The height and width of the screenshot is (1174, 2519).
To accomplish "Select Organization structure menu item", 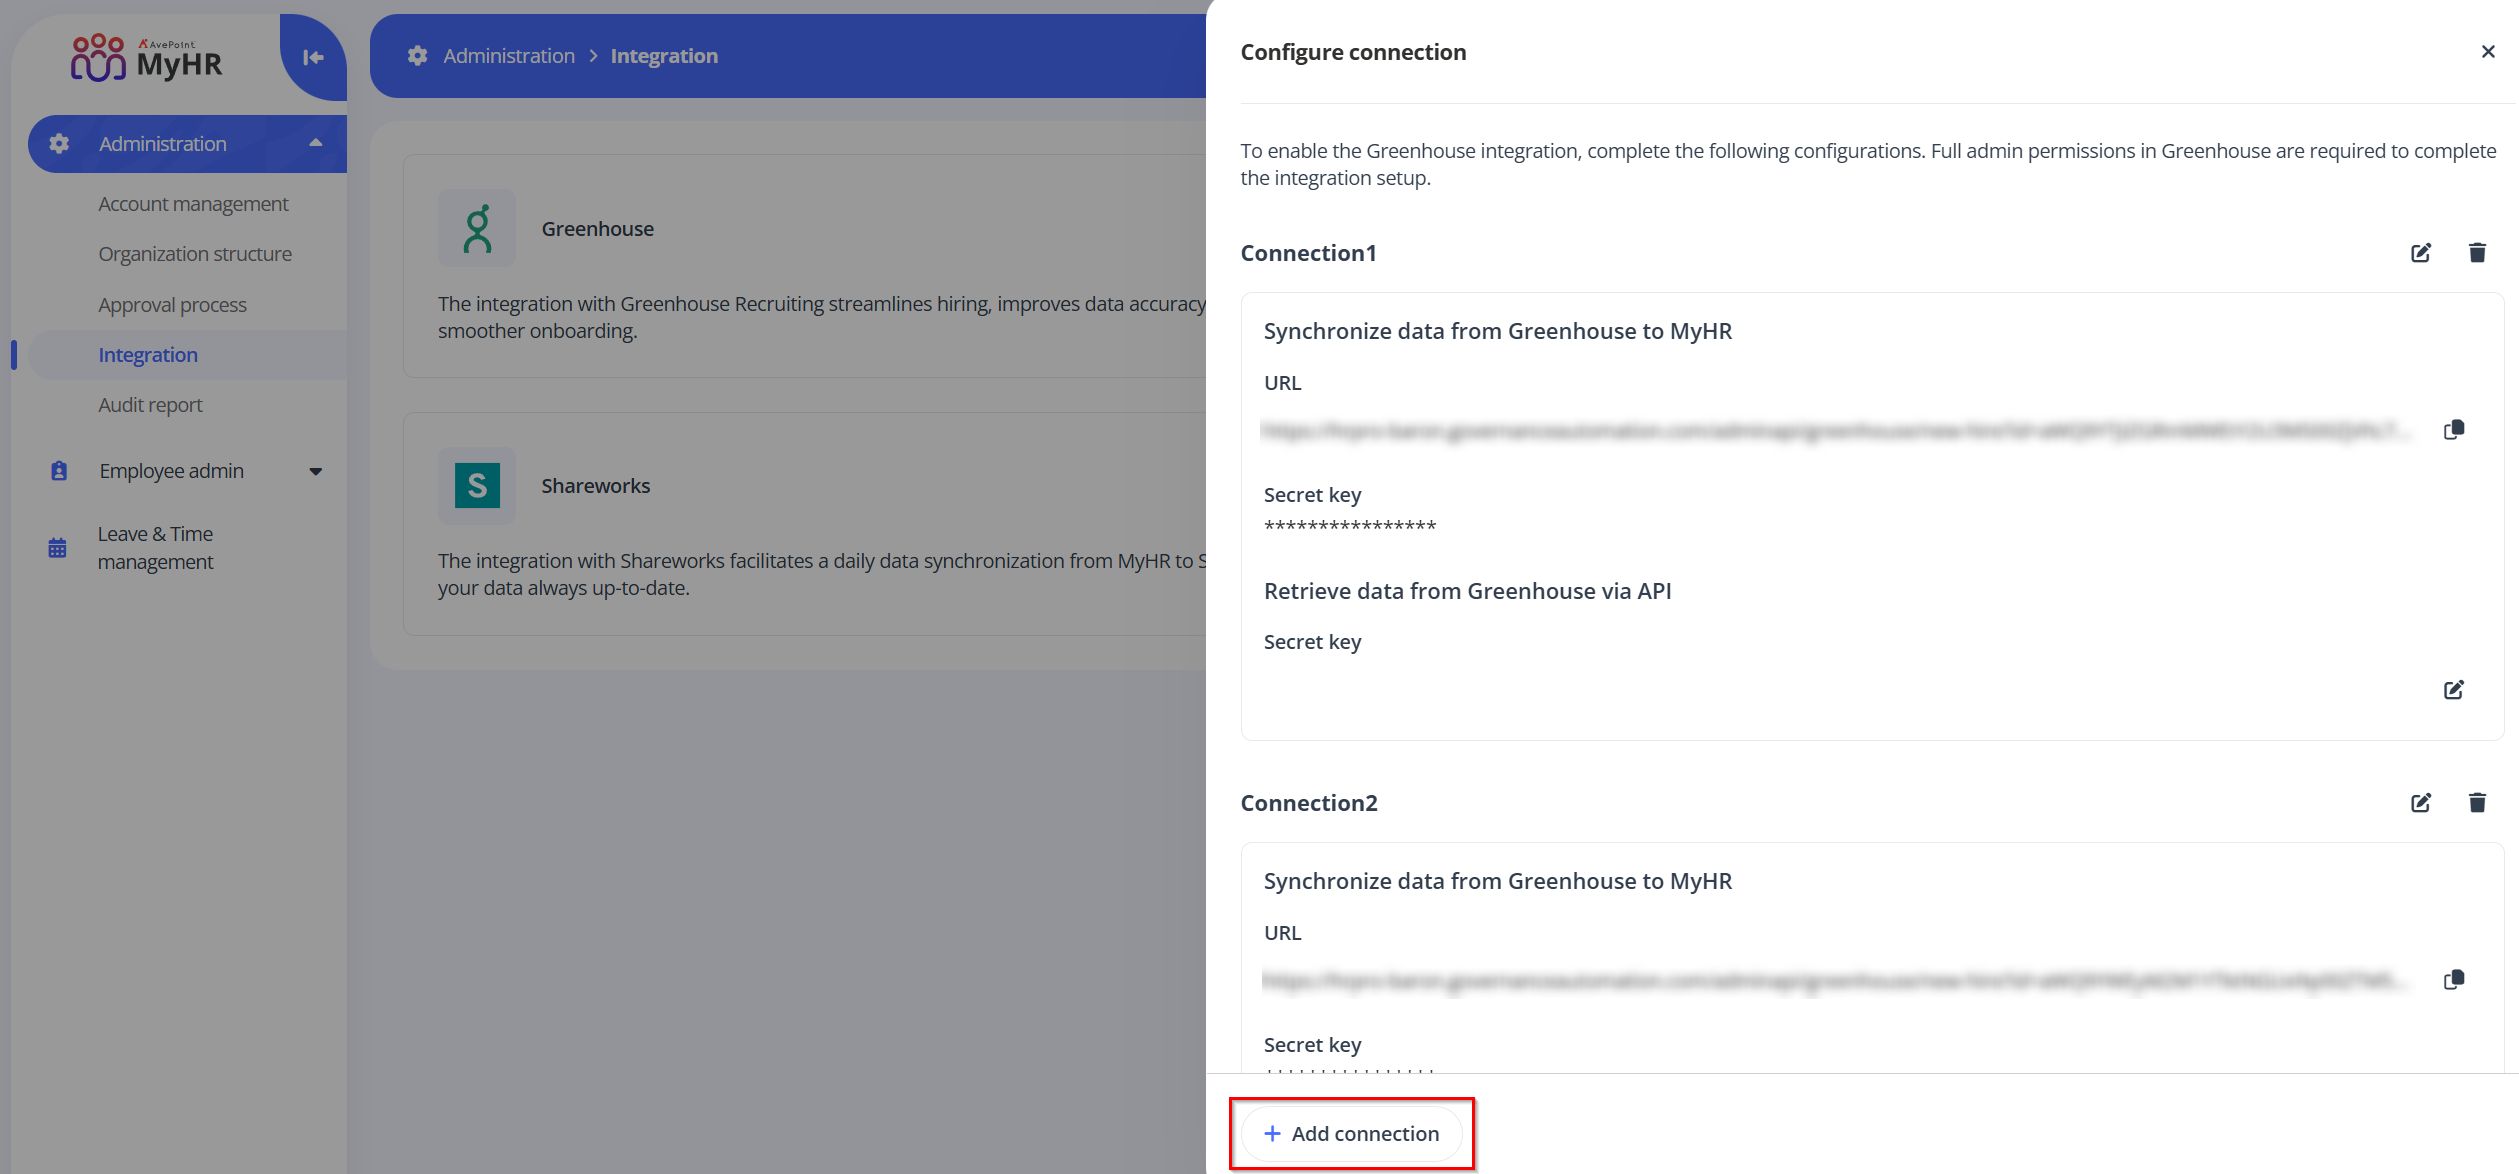I will pos(195,254).
